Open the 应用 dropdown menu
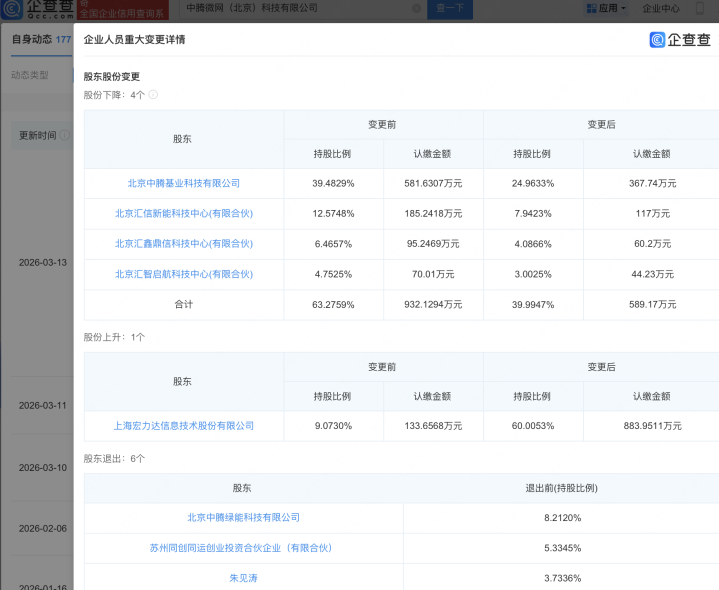Image resolution: width=719 pixels, height=590 pixels. point(612,8)
